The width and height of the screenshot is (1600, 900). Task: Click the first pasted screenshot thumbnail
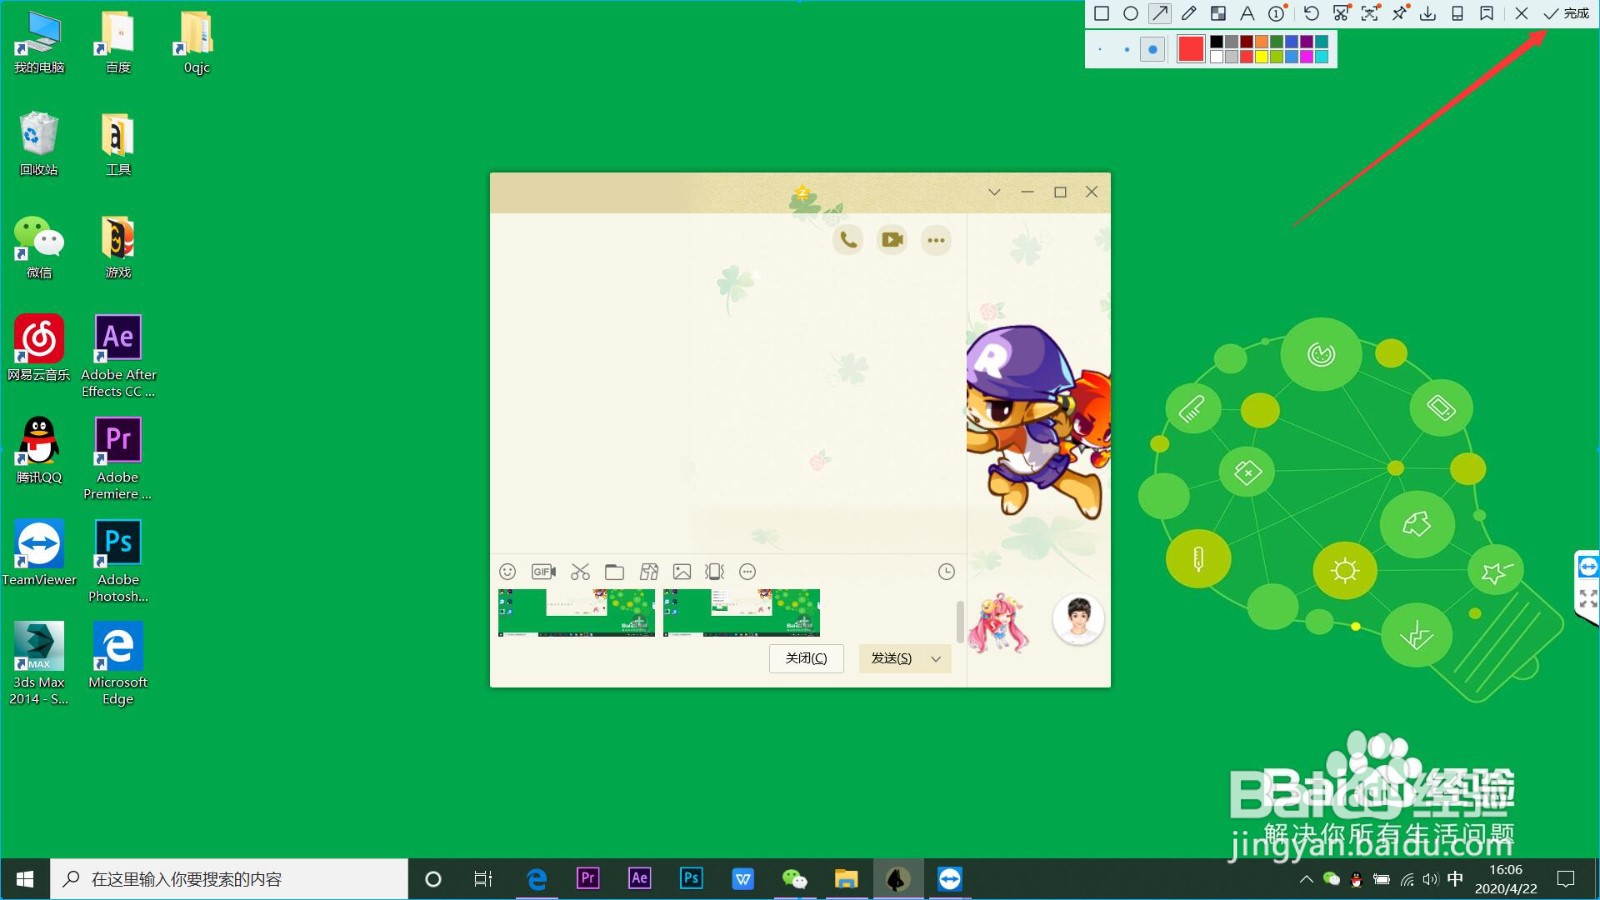[576, 613]
